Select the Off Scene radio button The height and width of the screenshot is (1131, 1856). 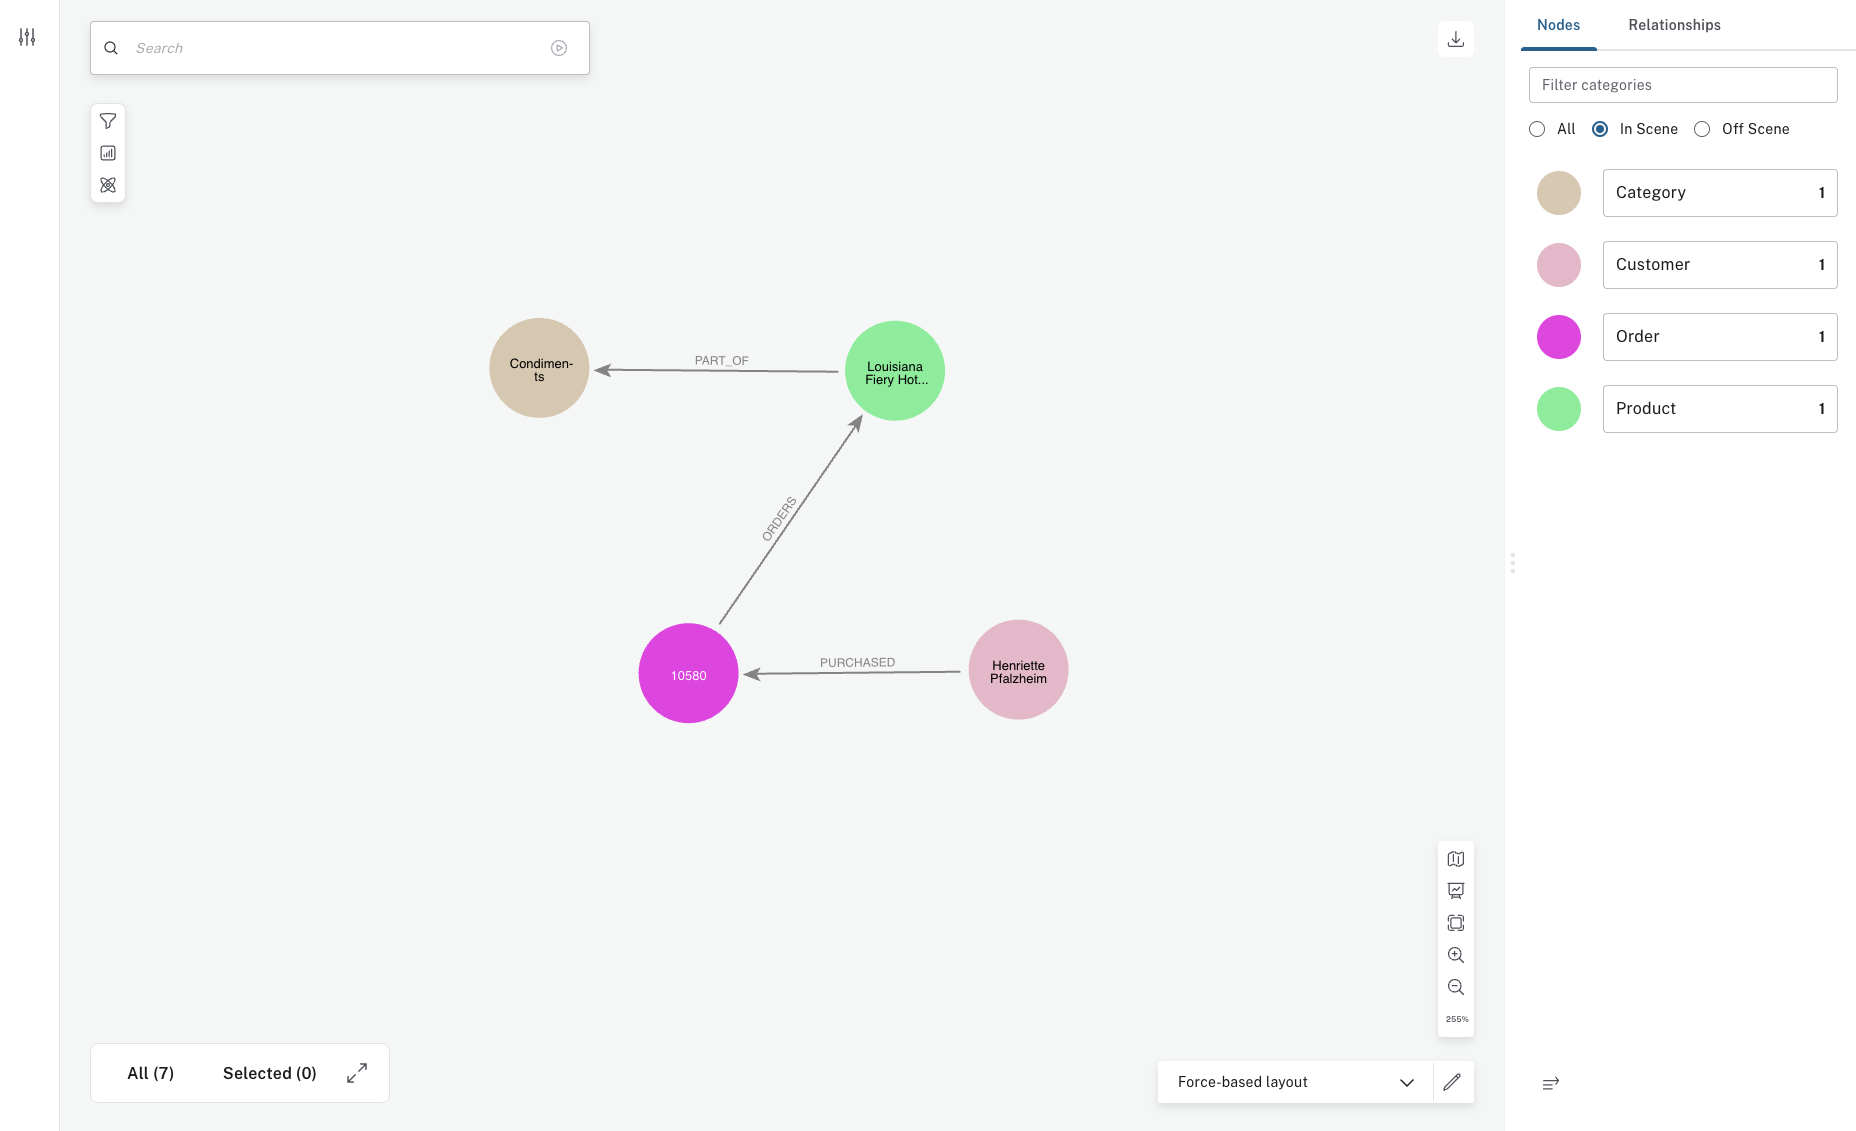coord(1702,129)
